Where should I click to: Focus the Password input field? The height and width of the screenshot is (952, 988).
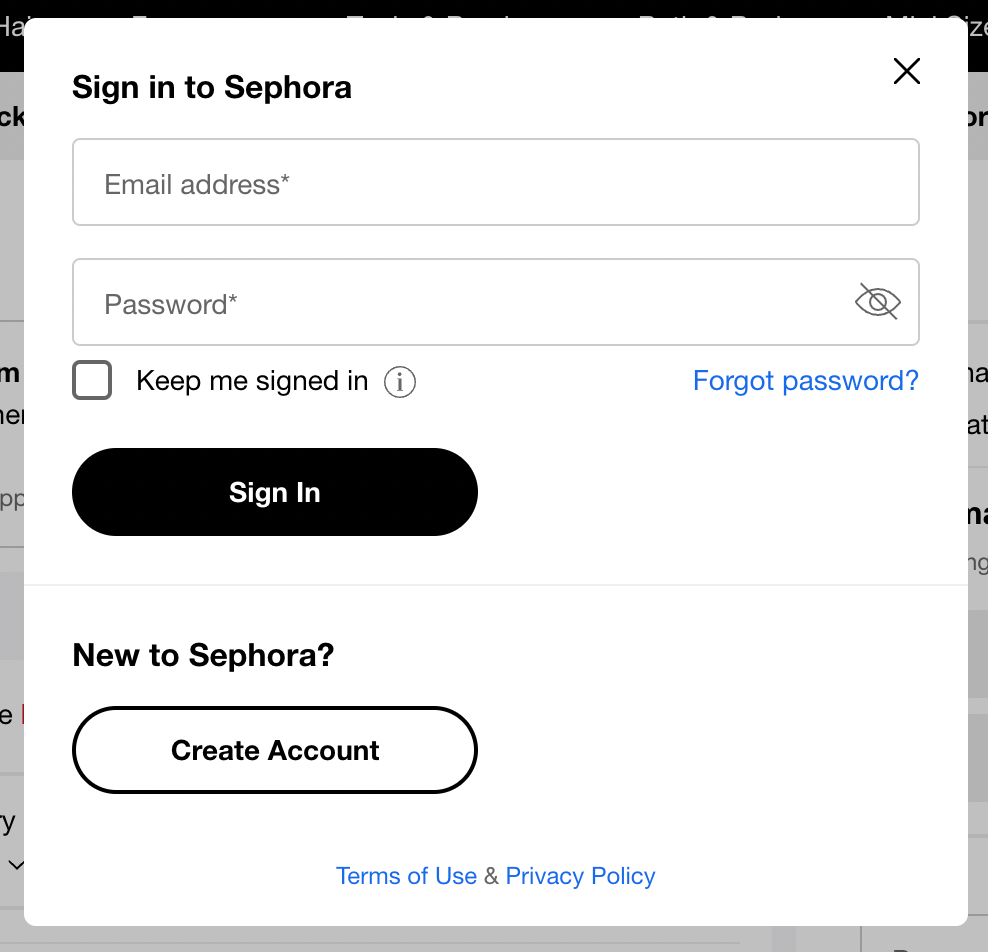click(x=496, y=302)
